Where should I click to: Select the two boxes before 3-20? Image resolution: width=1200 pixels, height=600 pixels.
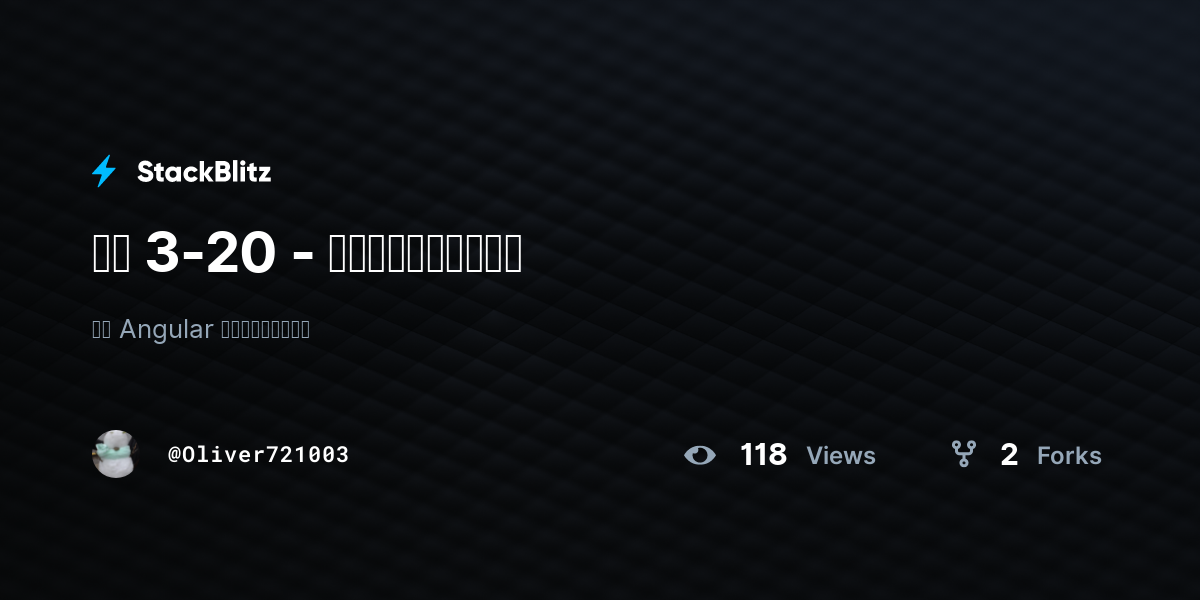pos(111,254)
